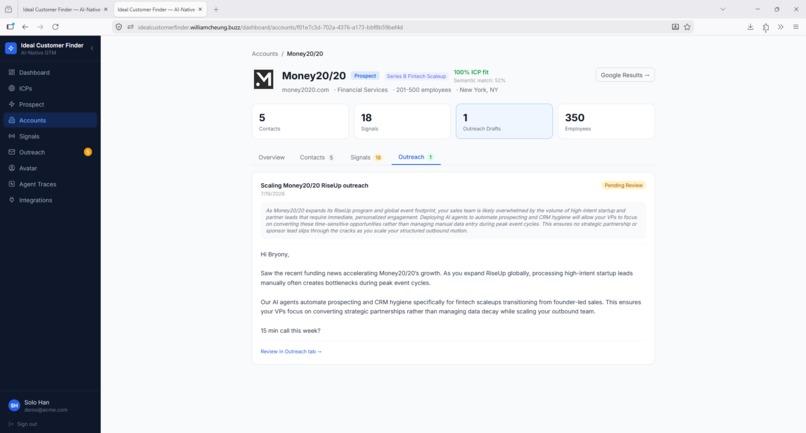Click the SH user avatar
Viewport: 806px width, 433px height.
[x=14, y=406]
